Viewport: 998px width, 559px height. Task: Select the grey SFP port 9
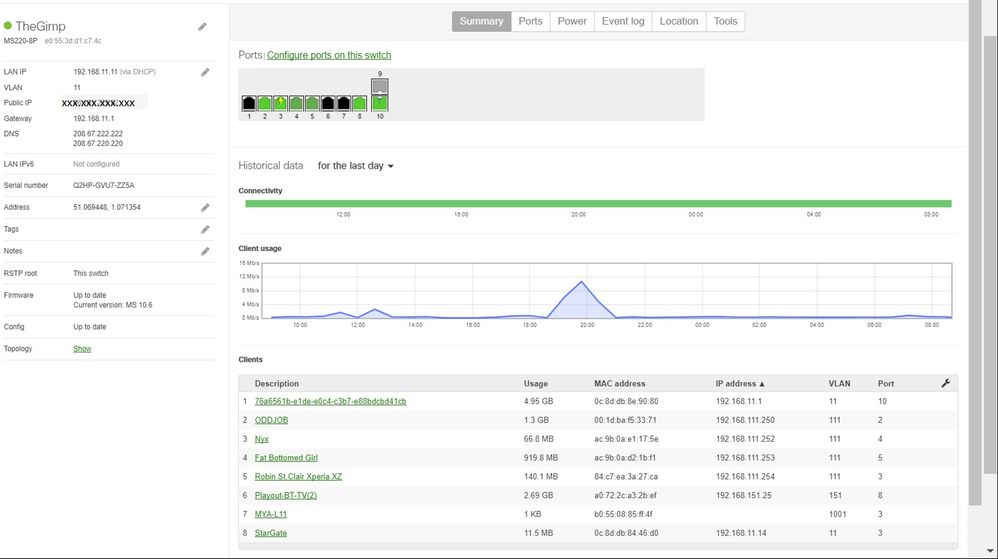coord(379,87)
